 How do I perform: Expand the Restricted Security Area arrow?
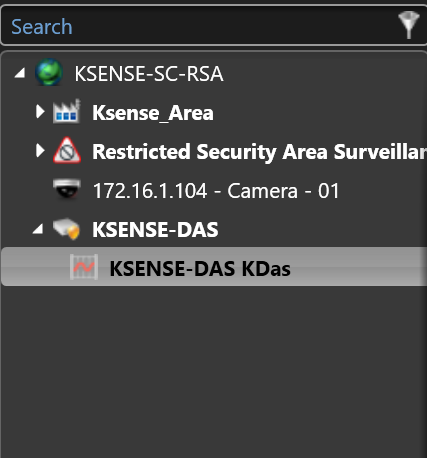[40, 151]
